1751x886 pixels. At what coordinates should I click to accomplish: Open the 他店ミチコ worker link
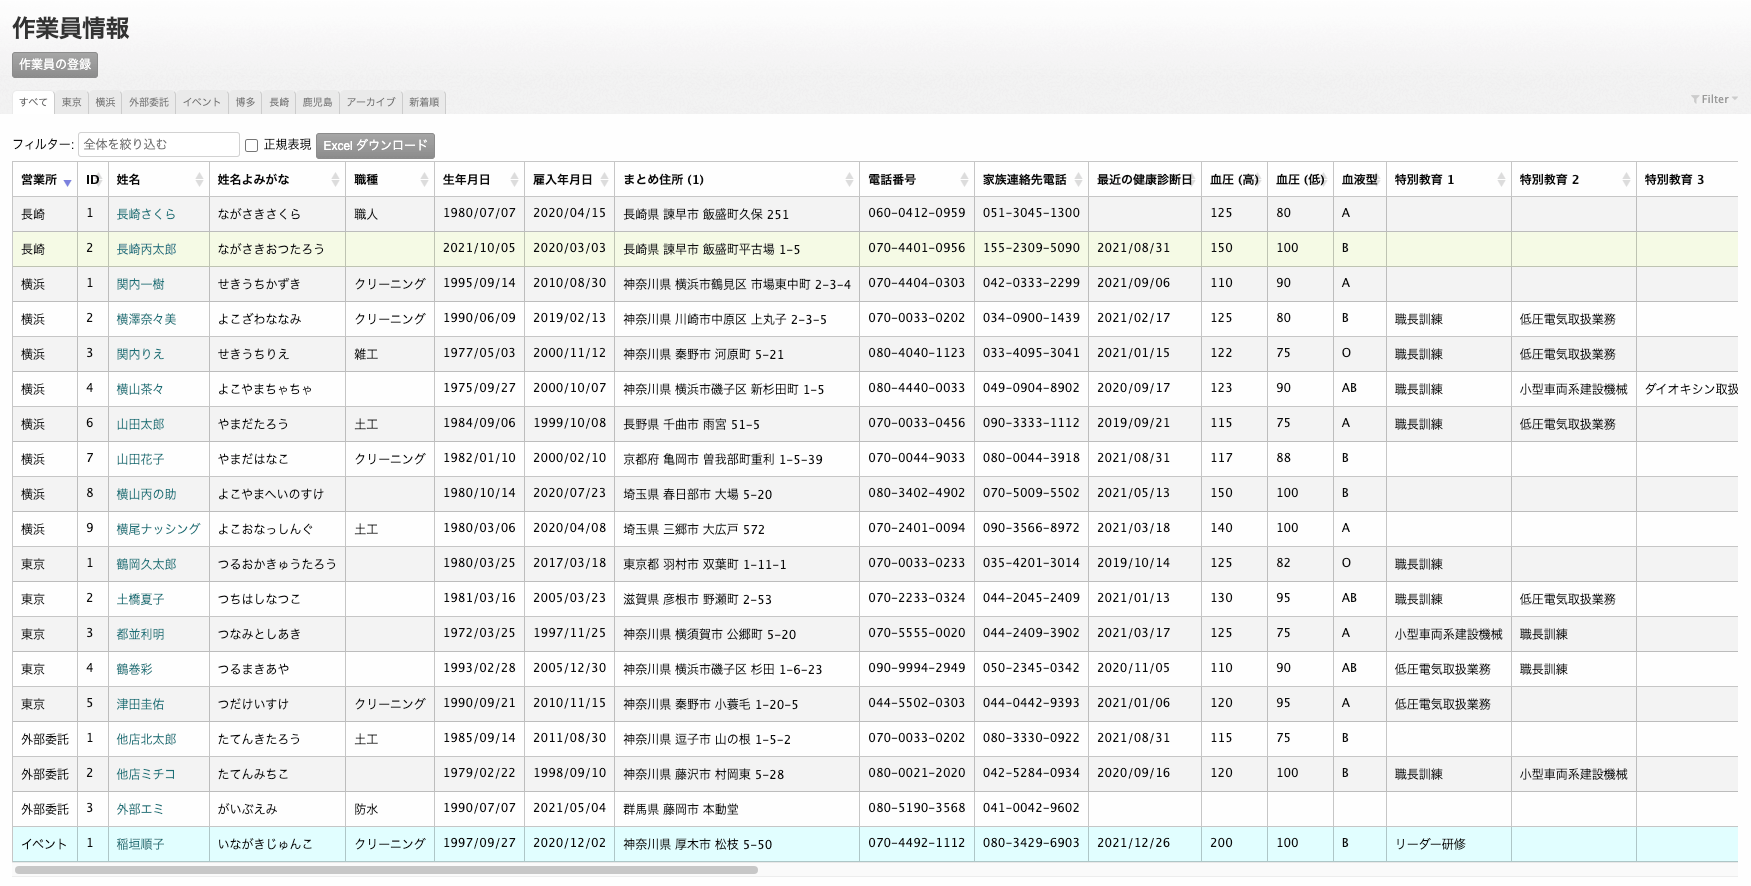(146, 774)
